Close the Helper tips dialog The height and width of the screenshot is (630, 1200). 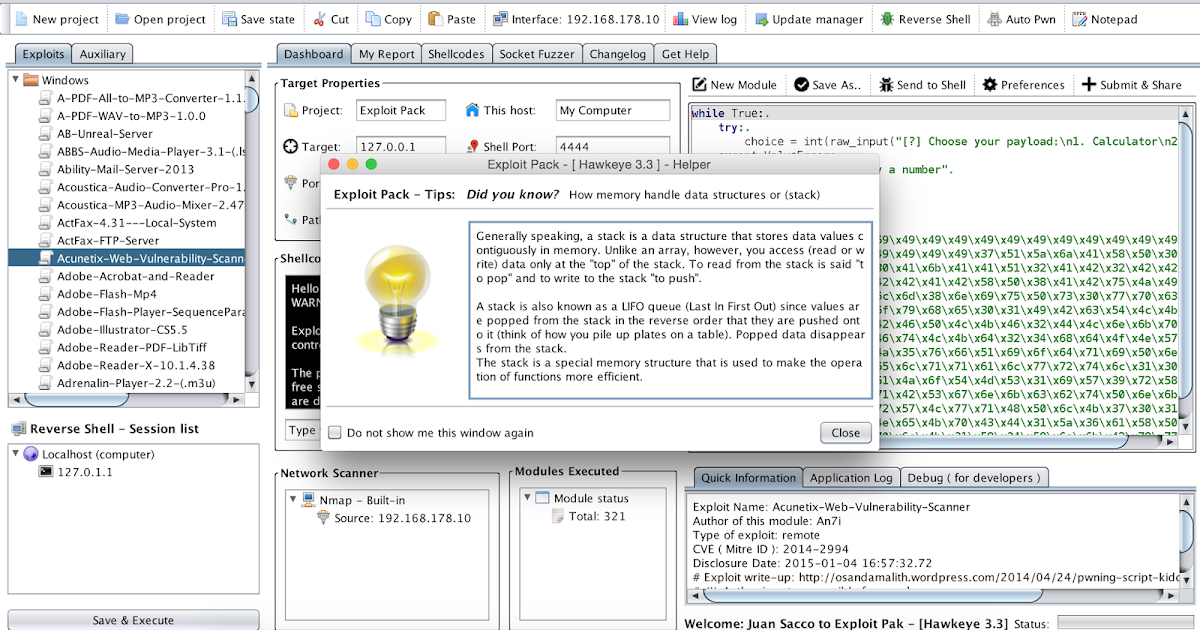(x=845, y=433)
